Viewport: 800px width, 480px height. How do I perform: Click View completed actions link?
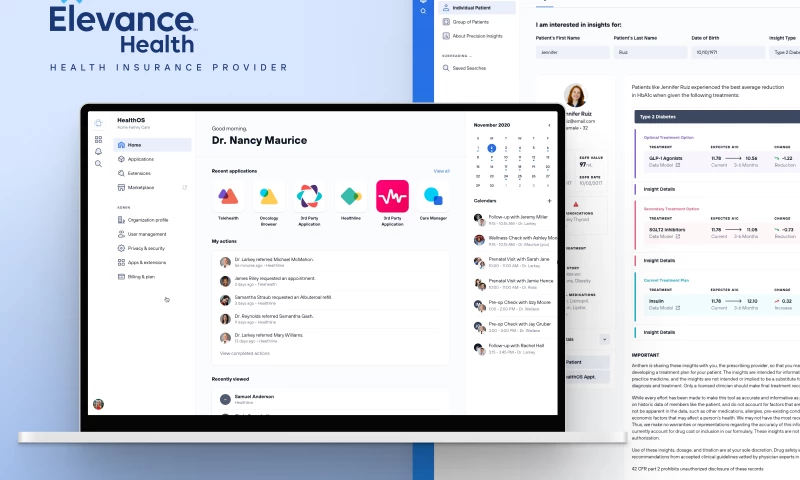(x=245, y=353)
